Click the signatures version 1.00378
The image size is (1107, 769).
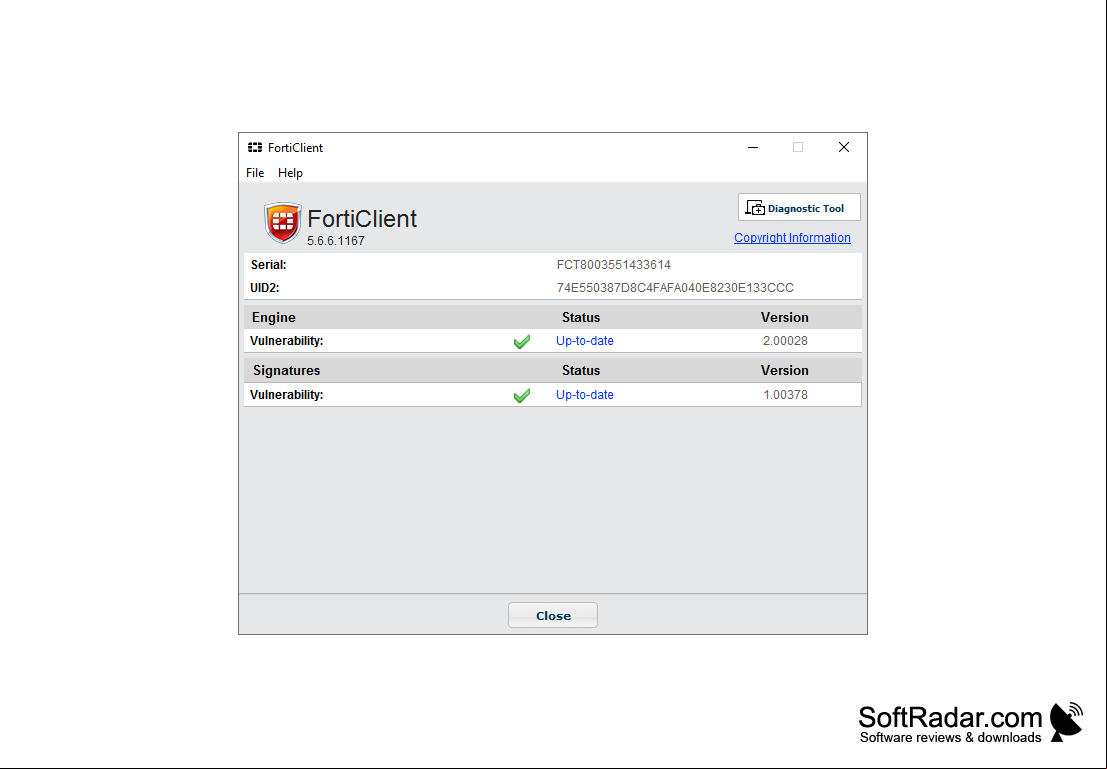[785, 395]
